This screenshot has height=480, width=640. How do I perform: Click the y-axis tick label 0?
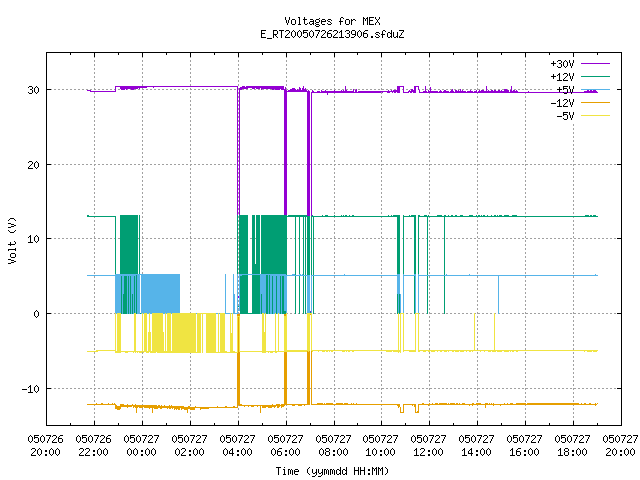tap(37, 313)
